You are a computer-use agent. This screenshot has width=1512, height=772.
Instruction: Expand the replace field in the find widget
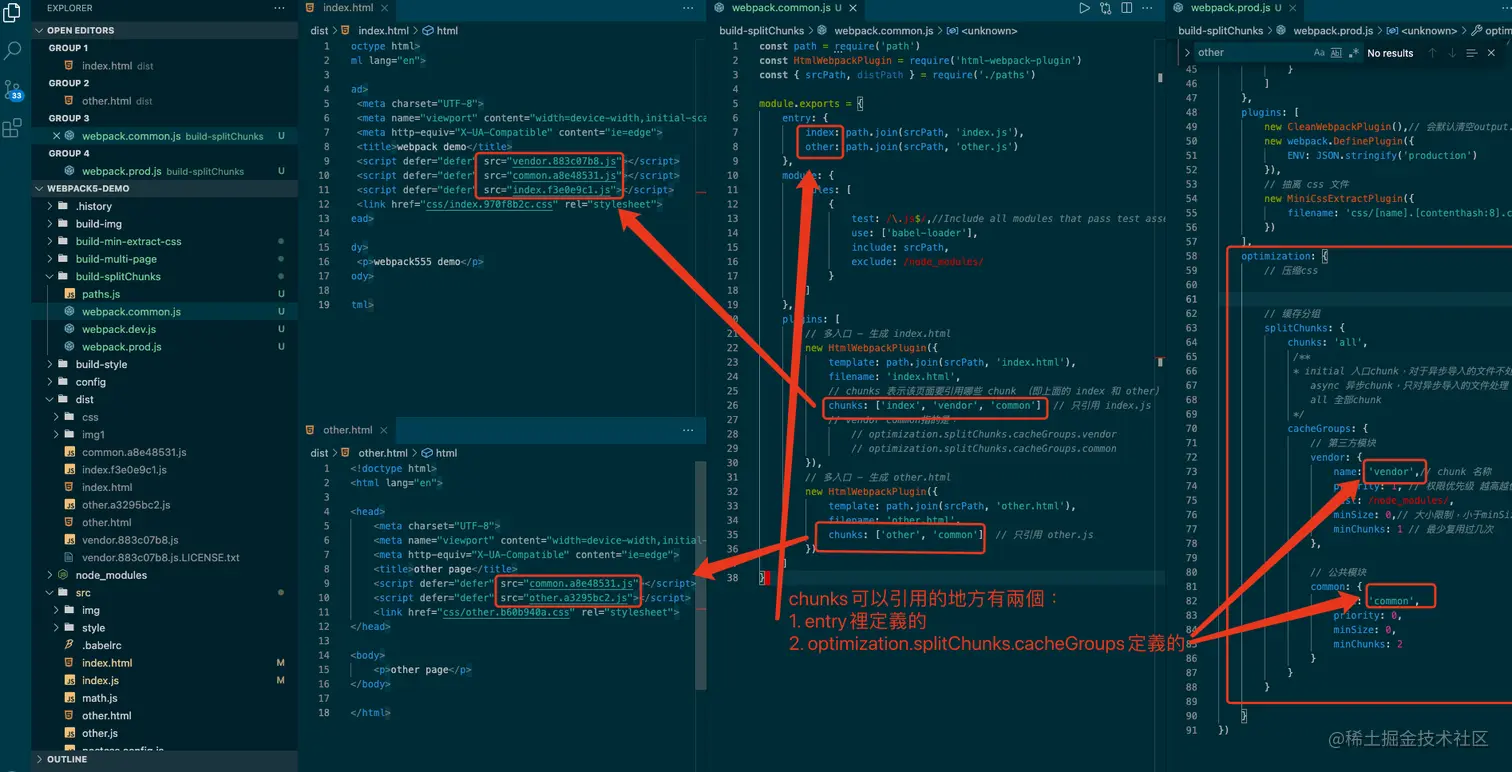pos(1187,53)
